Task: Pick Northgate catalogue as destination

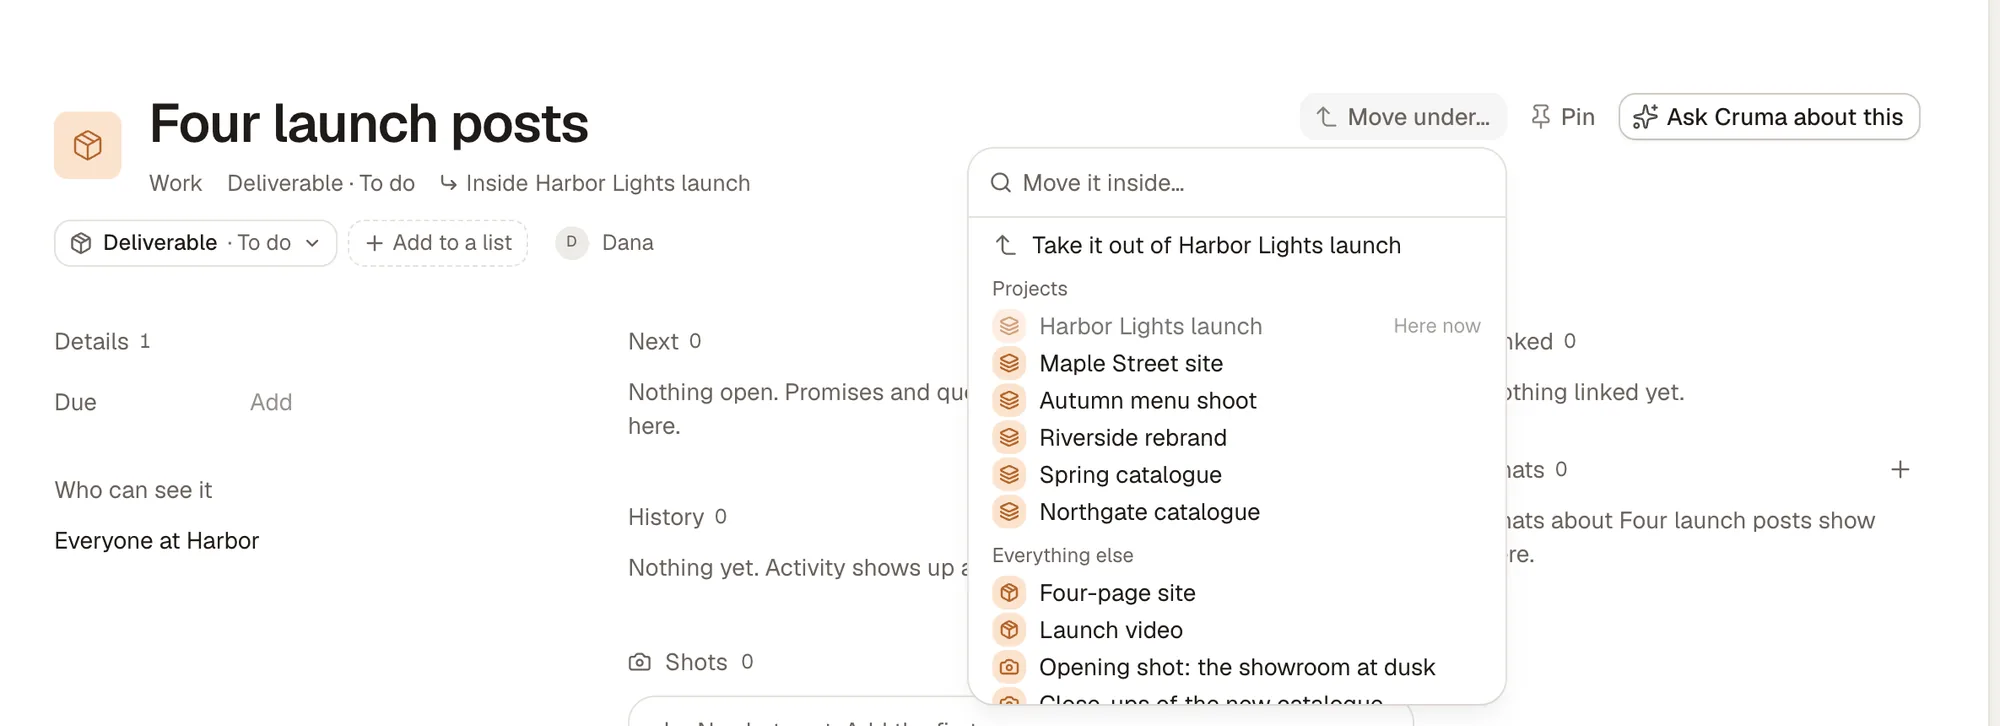Action: click(1237, 511)
